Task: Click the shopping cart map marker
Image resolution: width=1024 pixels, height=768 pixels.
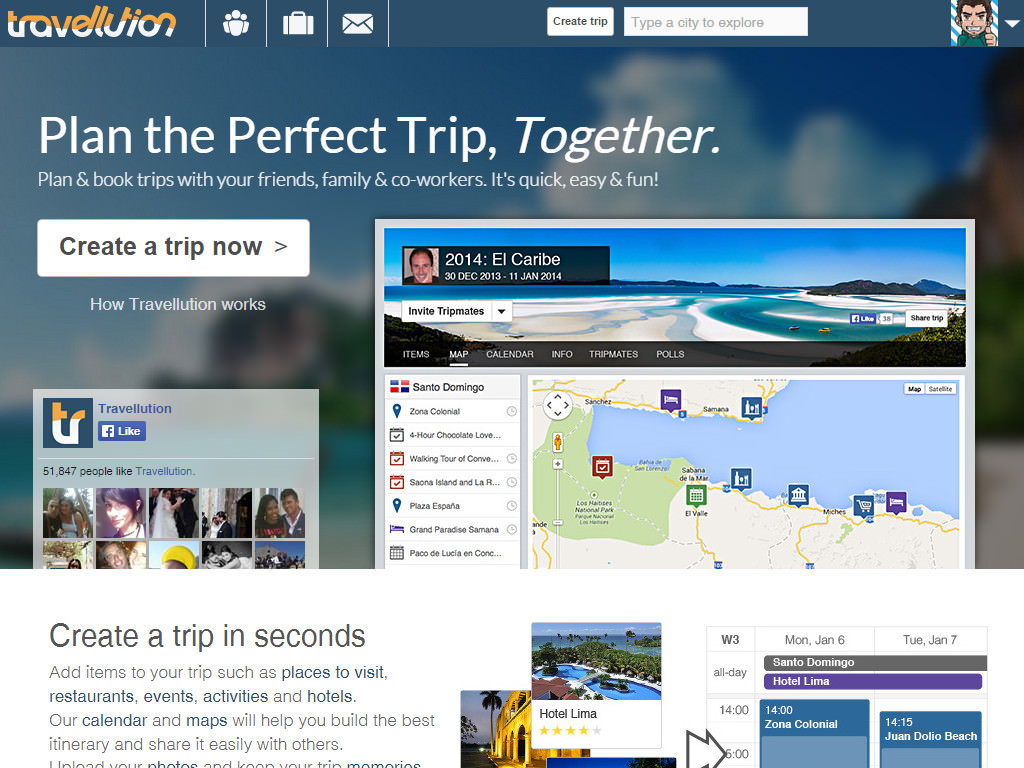Action: tap(864, 505)
